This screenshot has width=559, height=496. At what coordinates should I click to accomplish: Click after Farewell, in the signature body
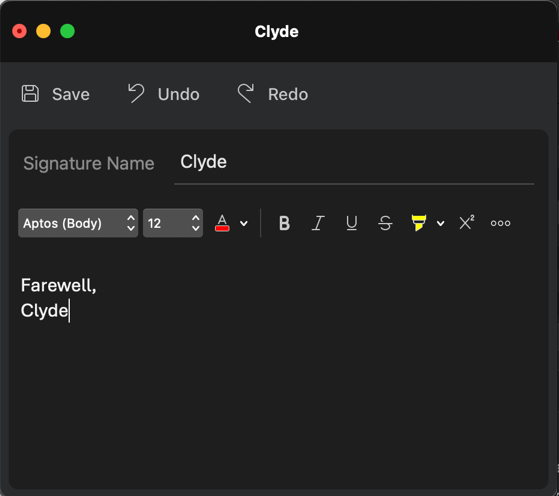(98, 286)
